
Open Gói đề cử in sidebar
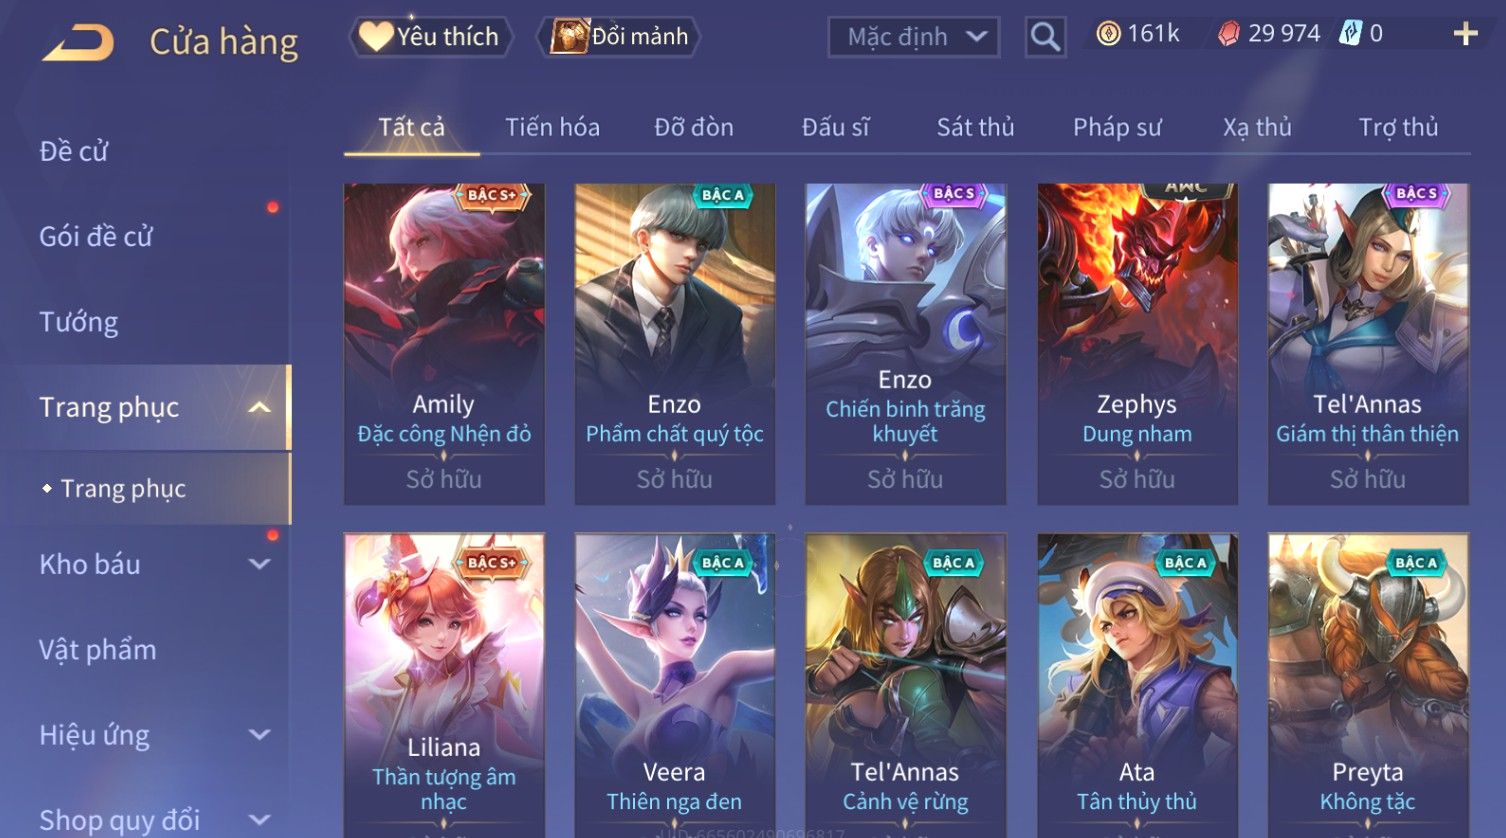click(x=96, y=237)
